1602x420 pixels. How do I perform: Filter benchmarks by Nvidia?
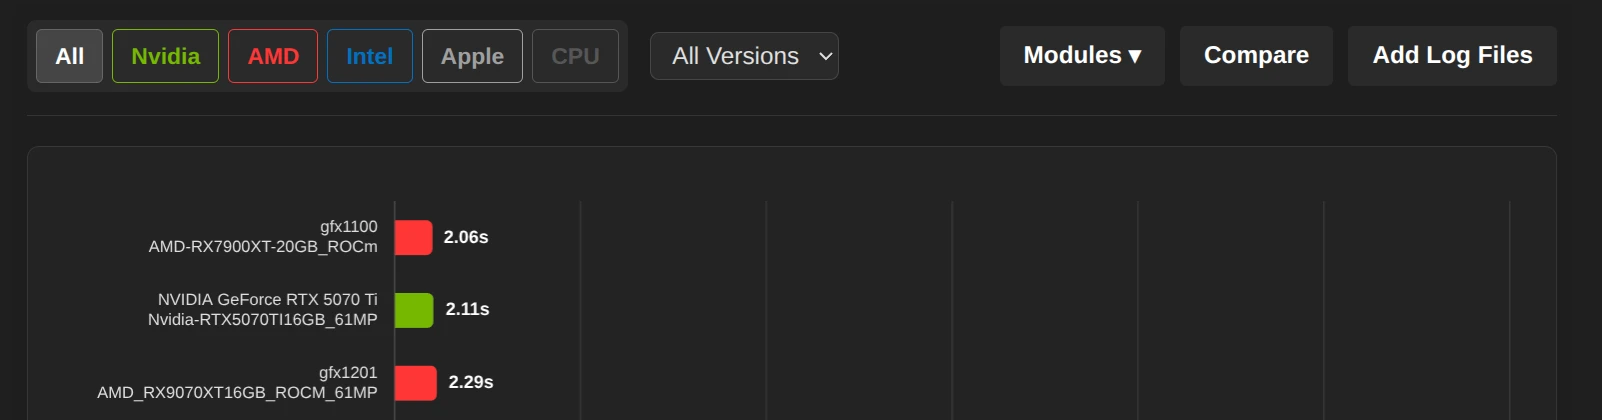165,56
